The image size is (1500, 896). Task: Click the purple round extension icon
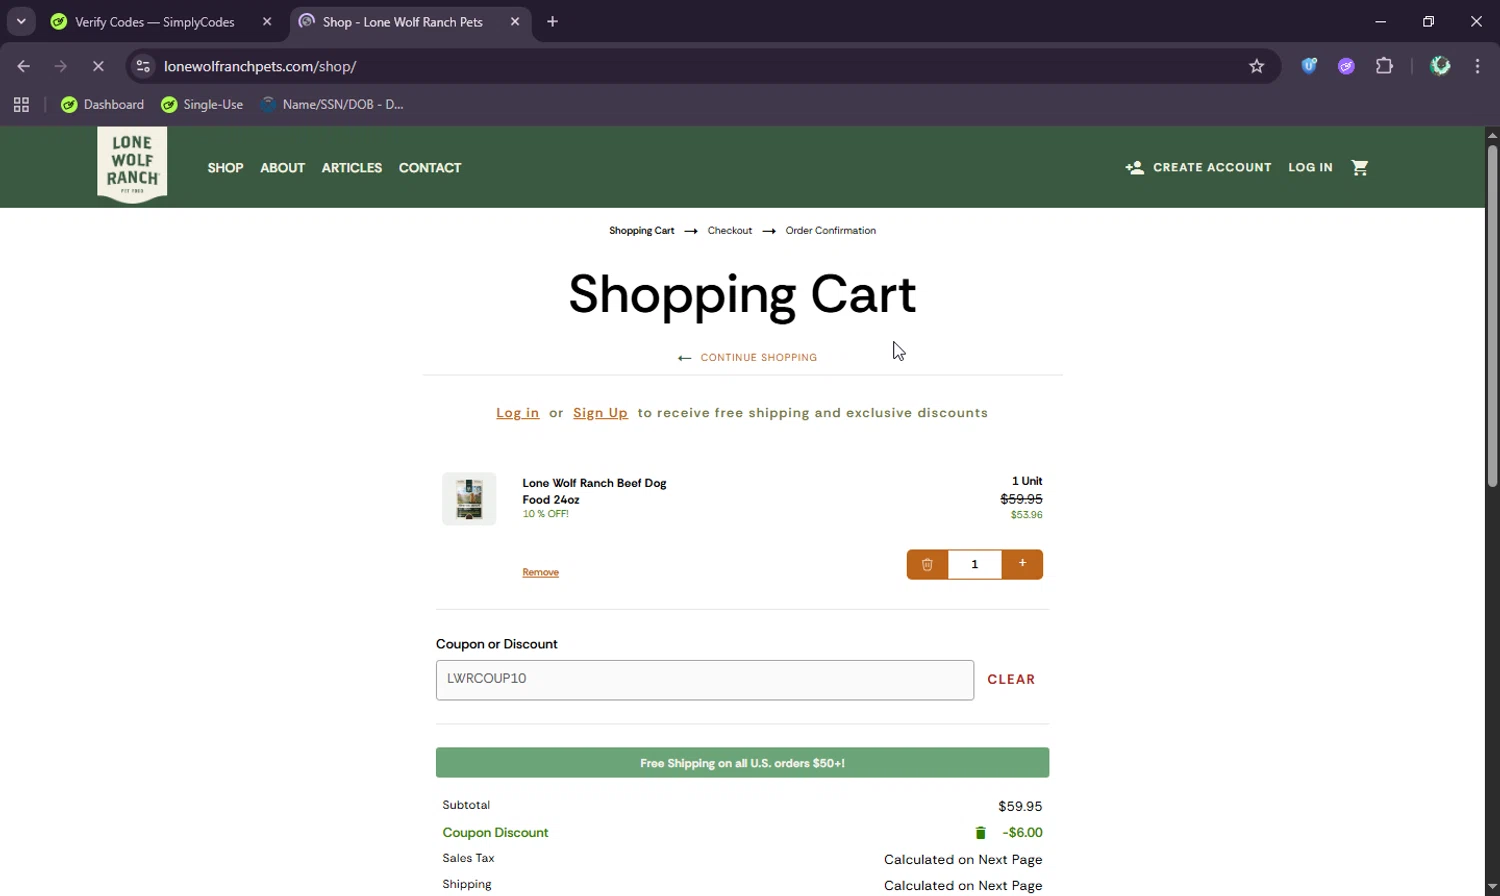[1346, 66]
